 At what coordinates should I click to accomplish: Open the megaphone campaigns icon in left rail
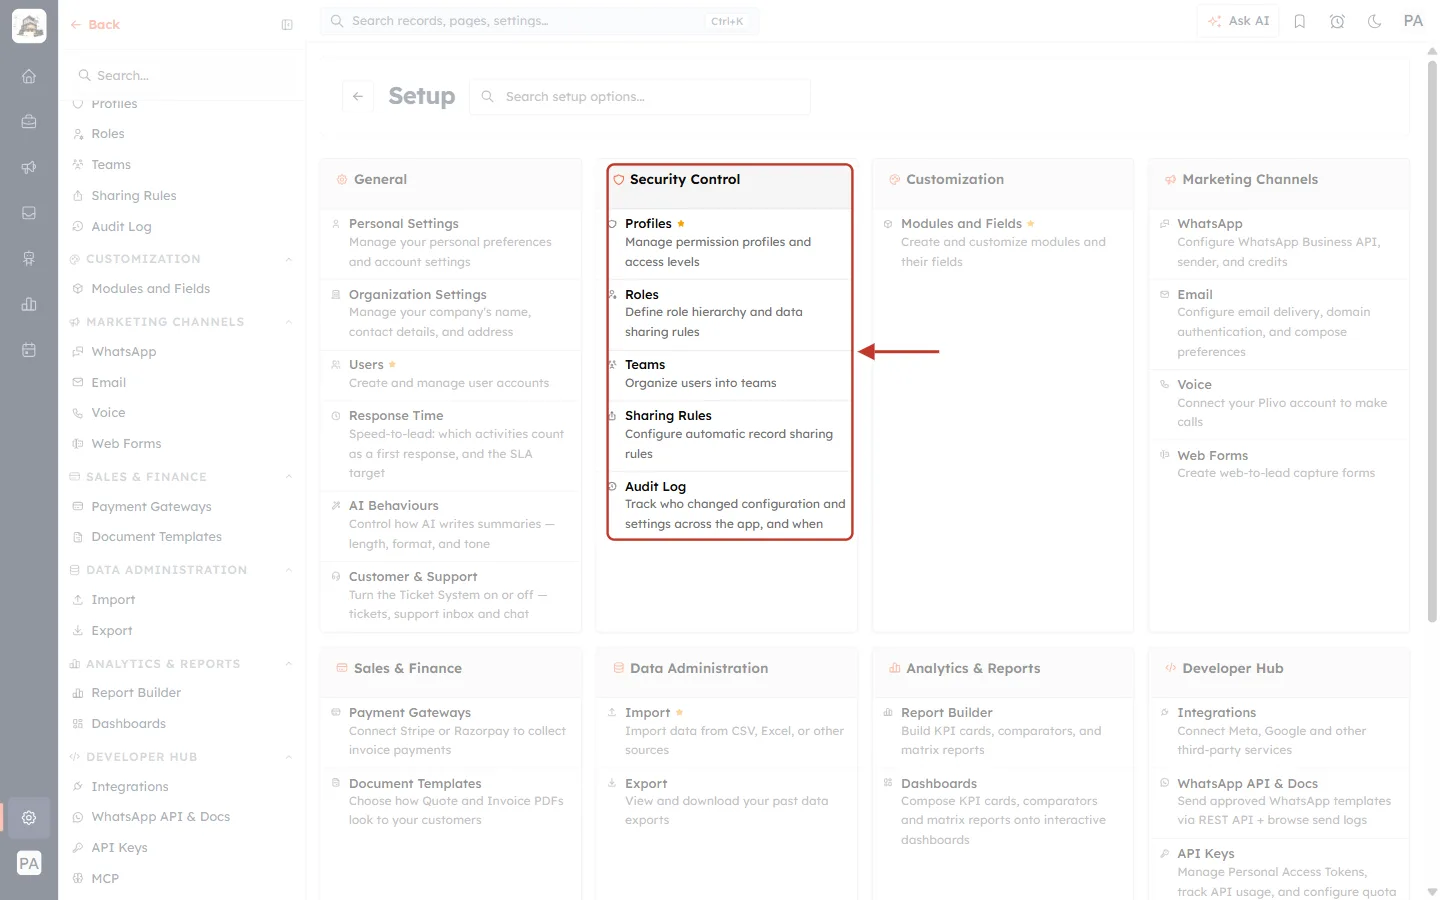pyautogui.click(x=29, y=167)
